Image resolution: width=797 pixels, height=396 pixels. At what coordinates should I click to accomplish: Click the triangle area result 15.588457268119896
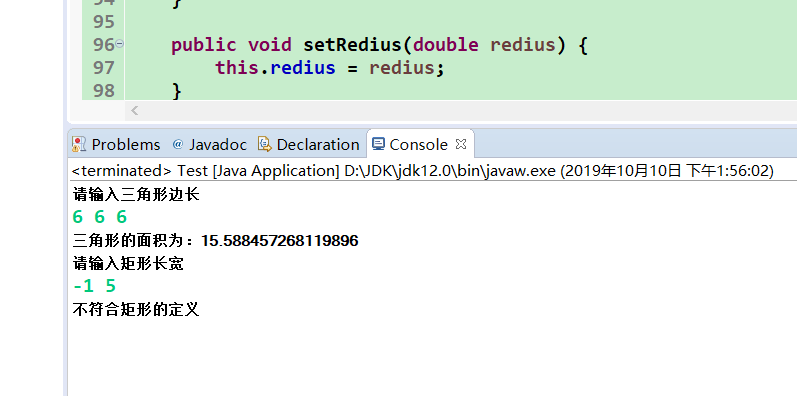[x=280, y=240]
